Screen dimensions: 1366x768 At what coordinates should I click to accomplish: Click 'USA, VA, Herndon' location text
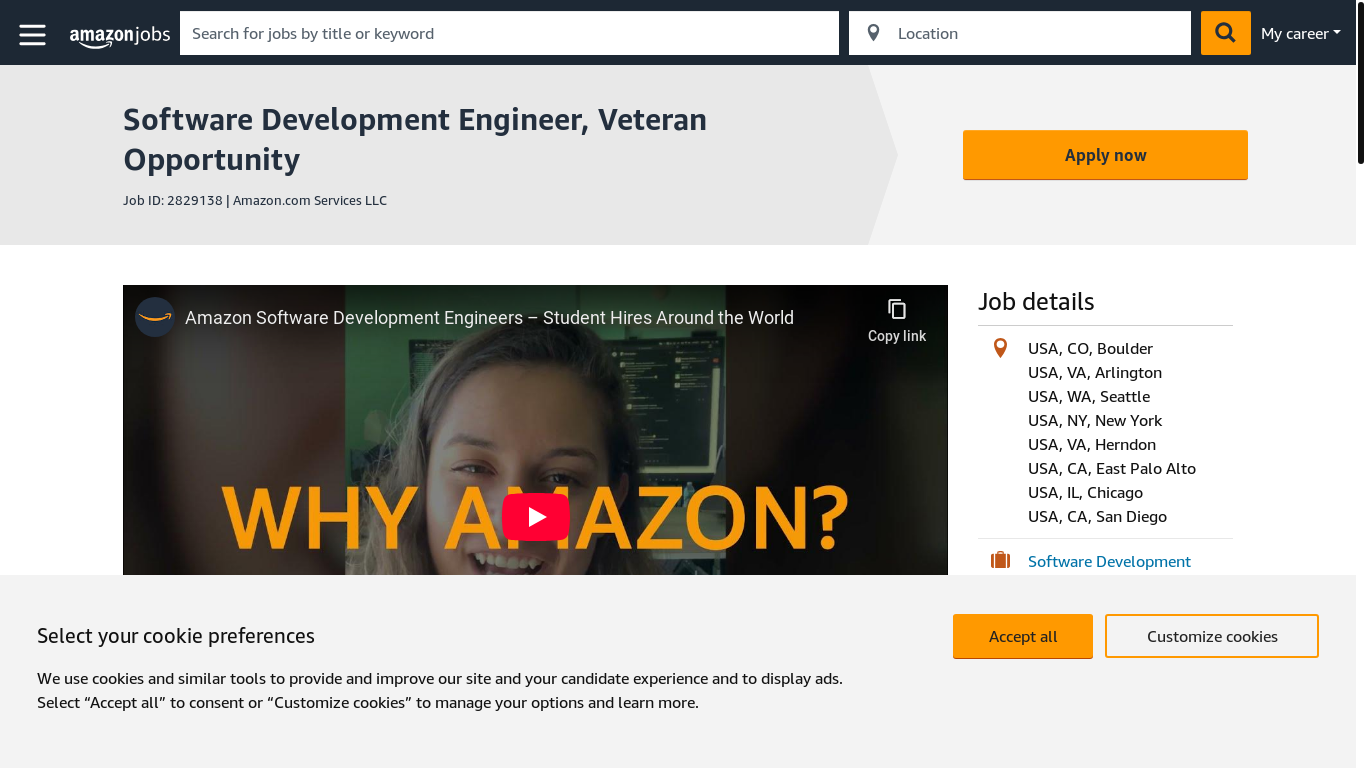pos(1092,444)
